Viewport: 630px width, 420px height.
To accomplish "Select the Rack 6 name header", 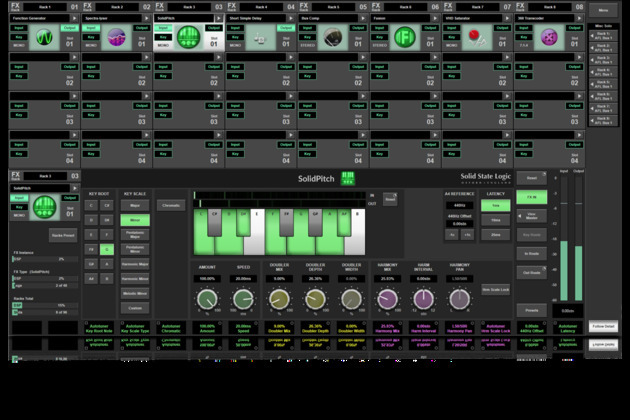I will click(x=405, y=7).
